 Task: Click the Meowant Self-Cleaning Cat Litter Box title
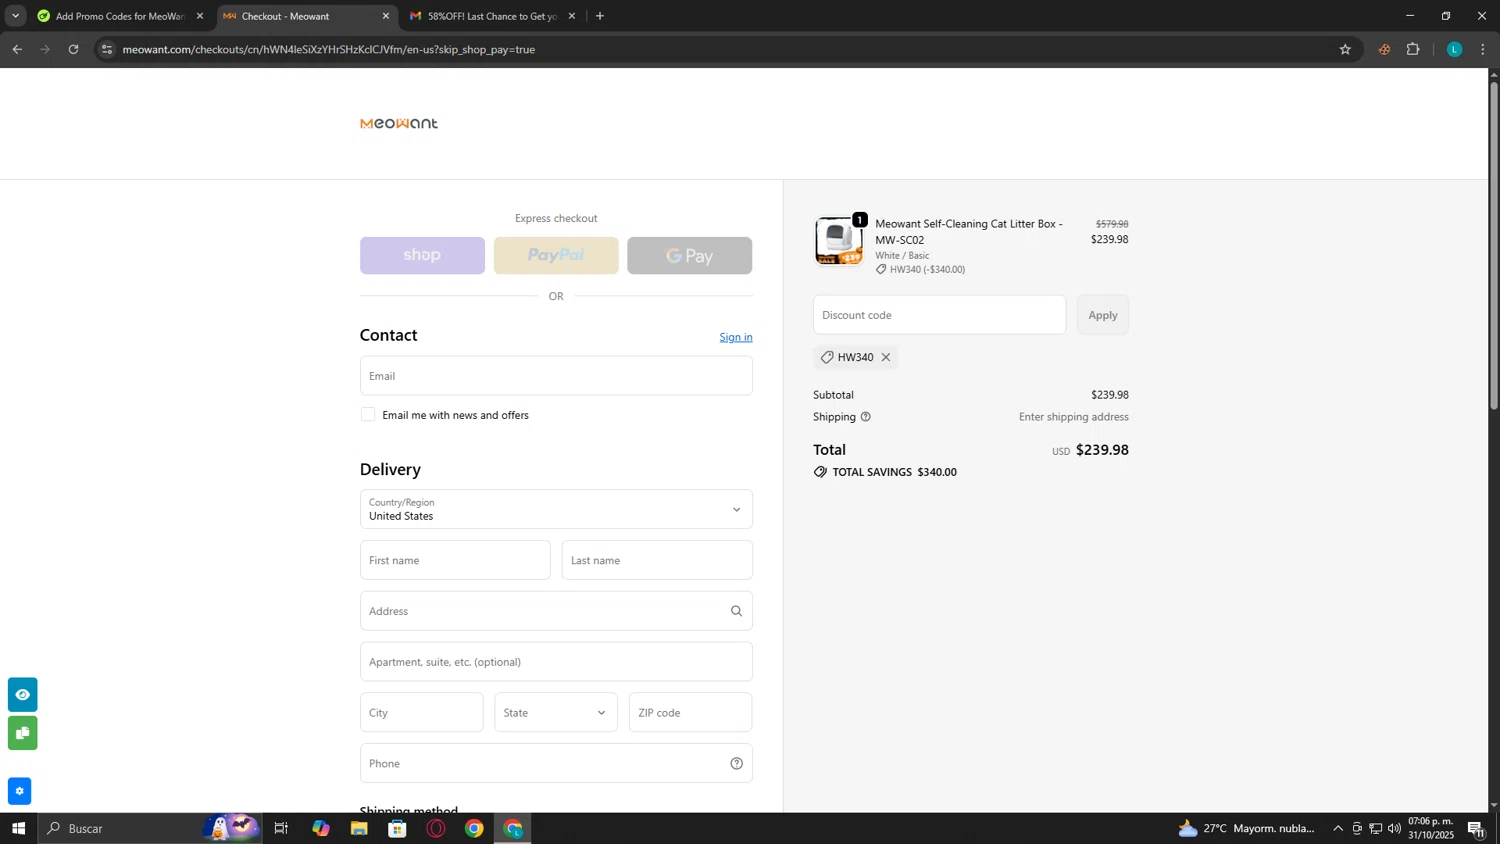969,232
